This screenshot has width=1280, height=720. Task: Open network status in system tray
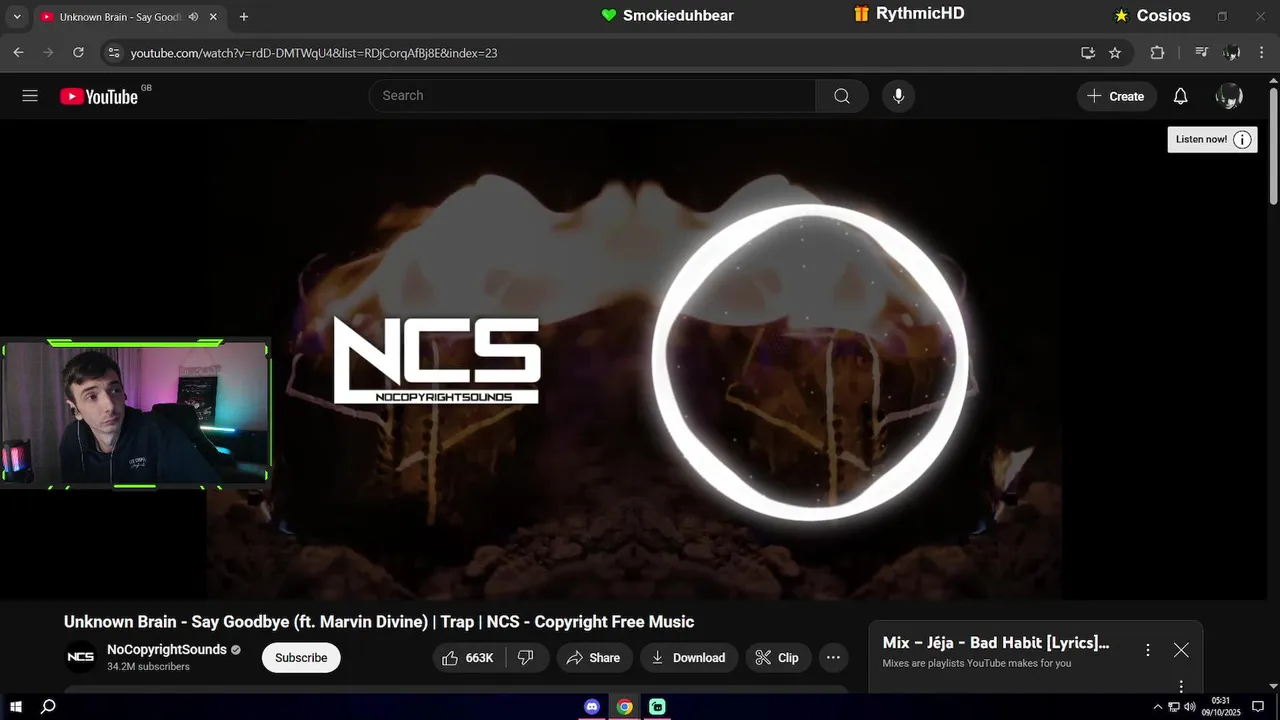(1174, 707)
